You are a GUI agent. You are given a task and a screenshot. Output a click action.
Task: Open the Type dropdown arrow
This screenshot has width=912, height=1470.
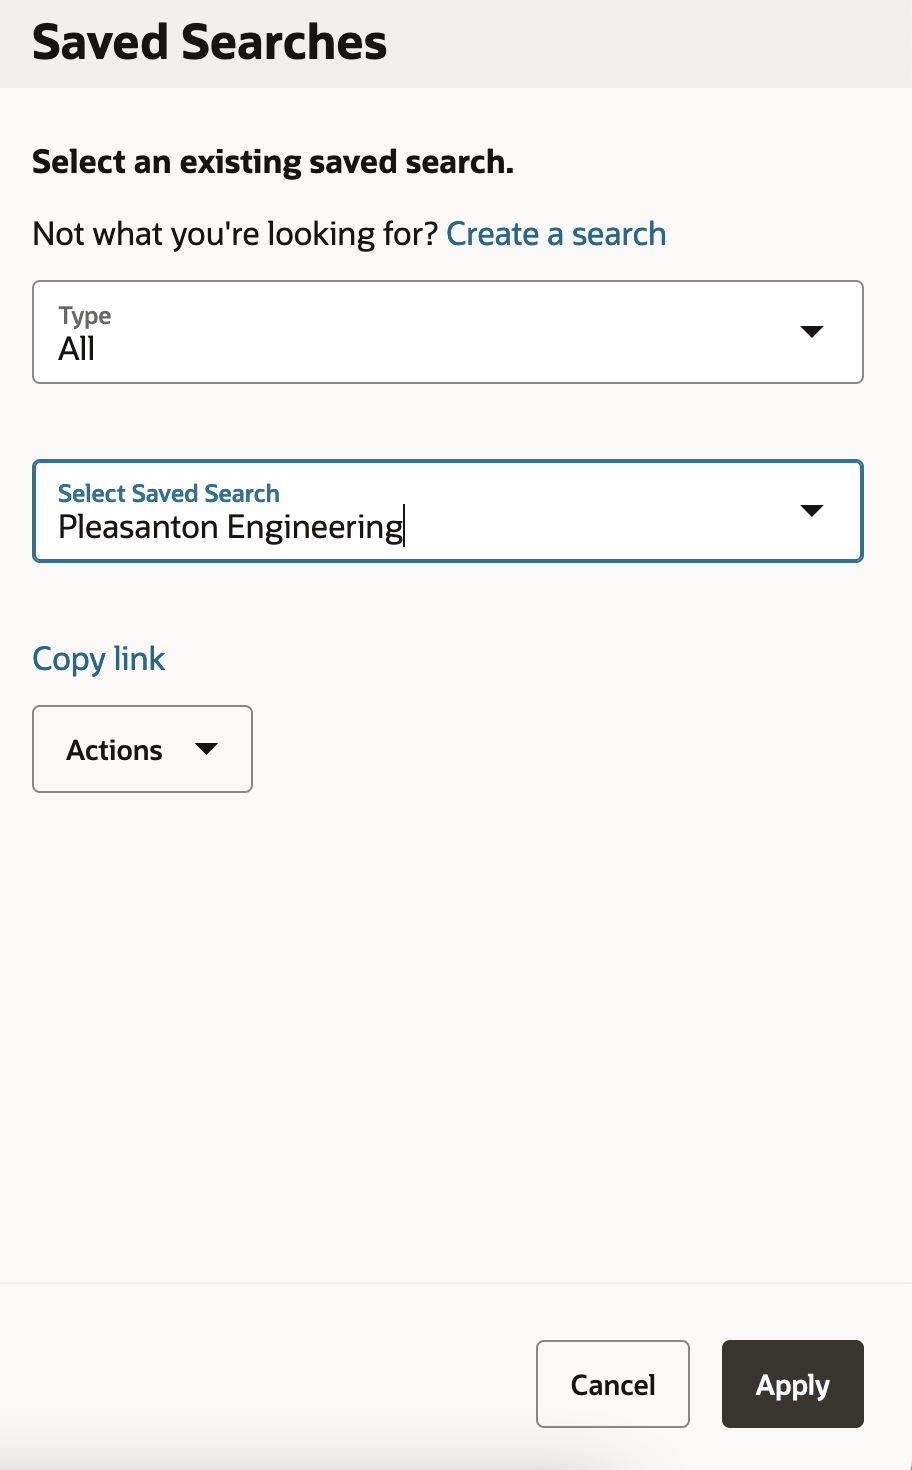pos(812,332)
